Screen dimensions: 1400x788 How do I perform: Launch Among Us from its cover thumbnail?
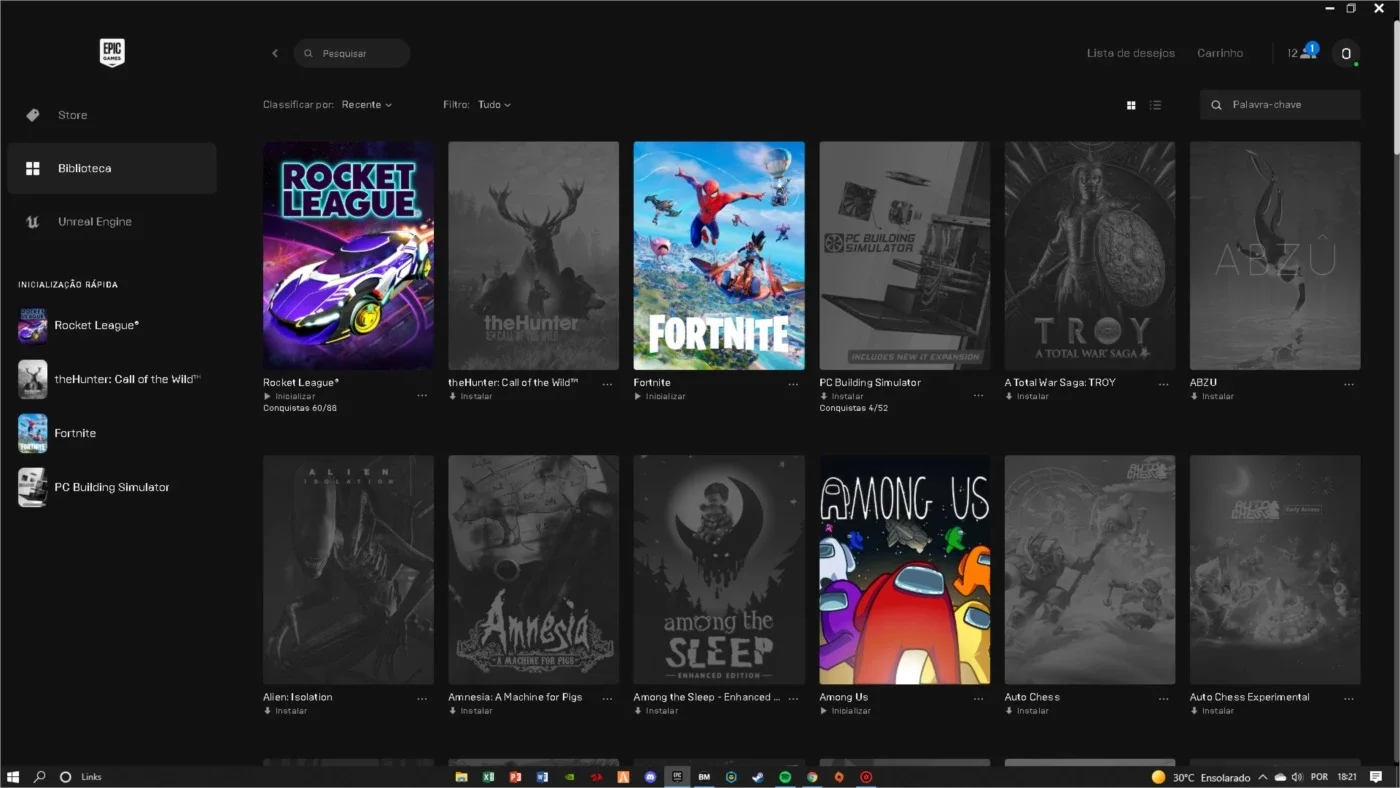(x=905, y=570)
